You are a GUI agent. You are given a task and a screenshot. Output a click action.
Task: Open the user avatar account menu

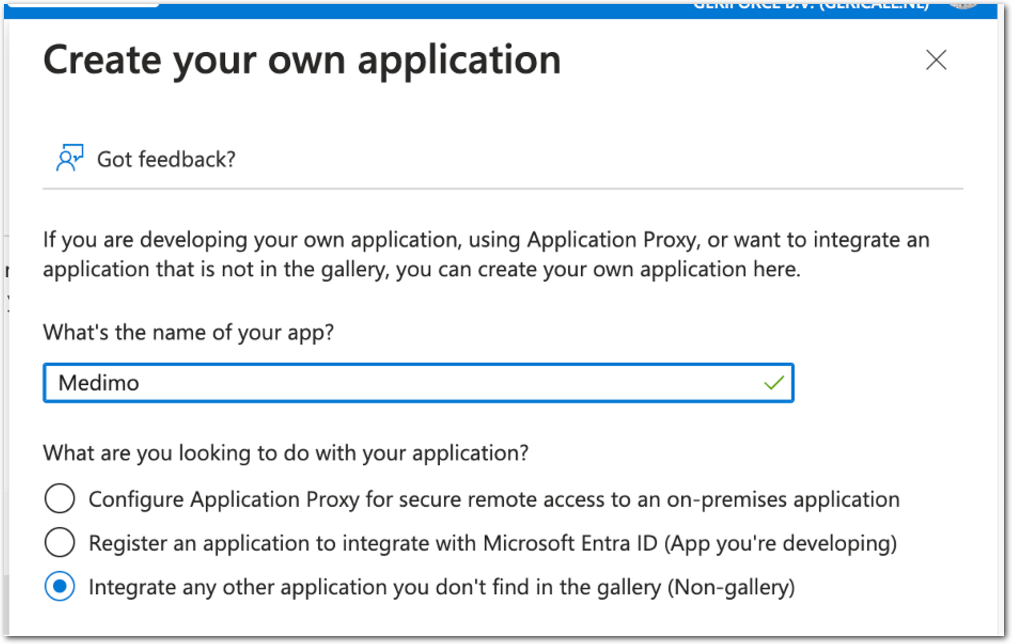(963, 4)
